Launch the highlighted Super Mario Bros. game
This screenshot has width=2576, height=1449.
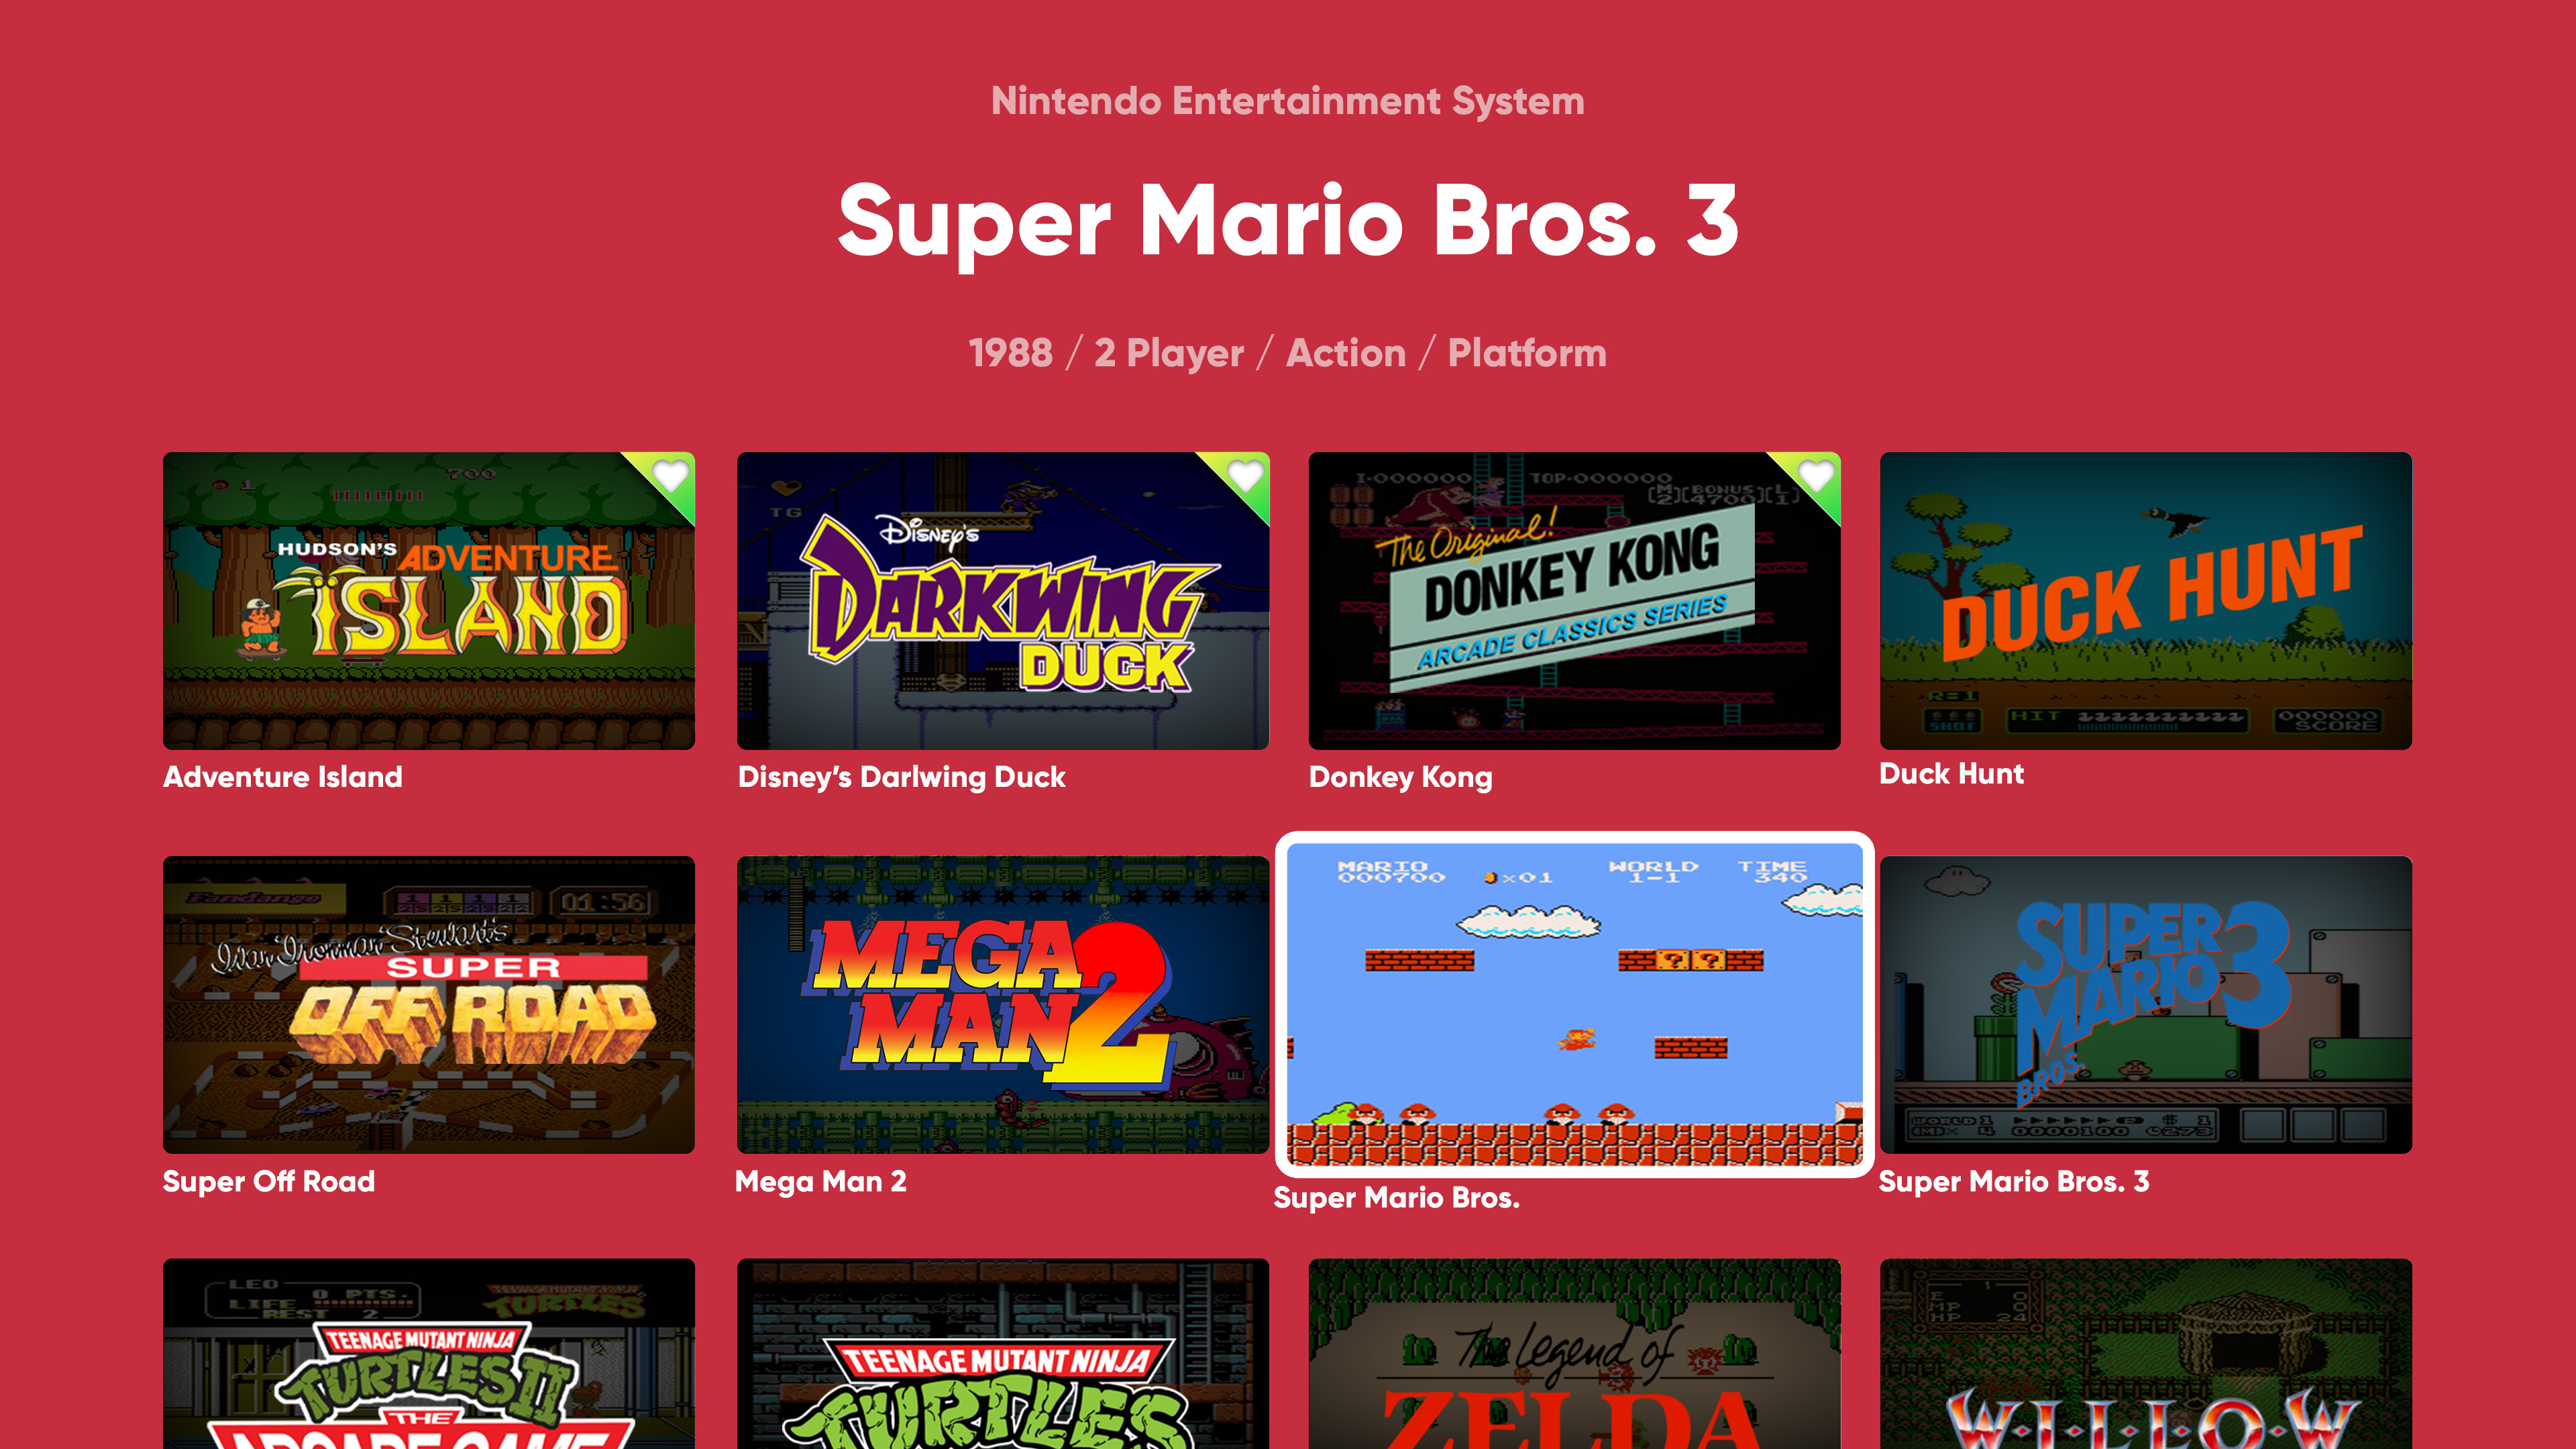point(1574,1005)
